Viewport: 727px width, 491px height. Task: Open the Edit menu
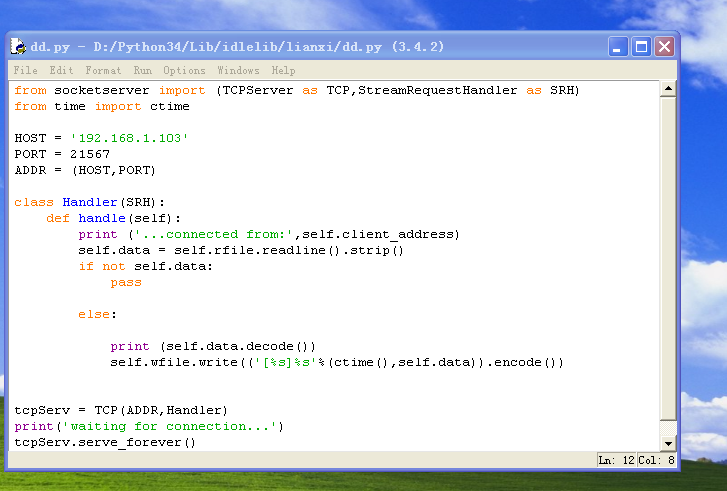coord(61,71)
